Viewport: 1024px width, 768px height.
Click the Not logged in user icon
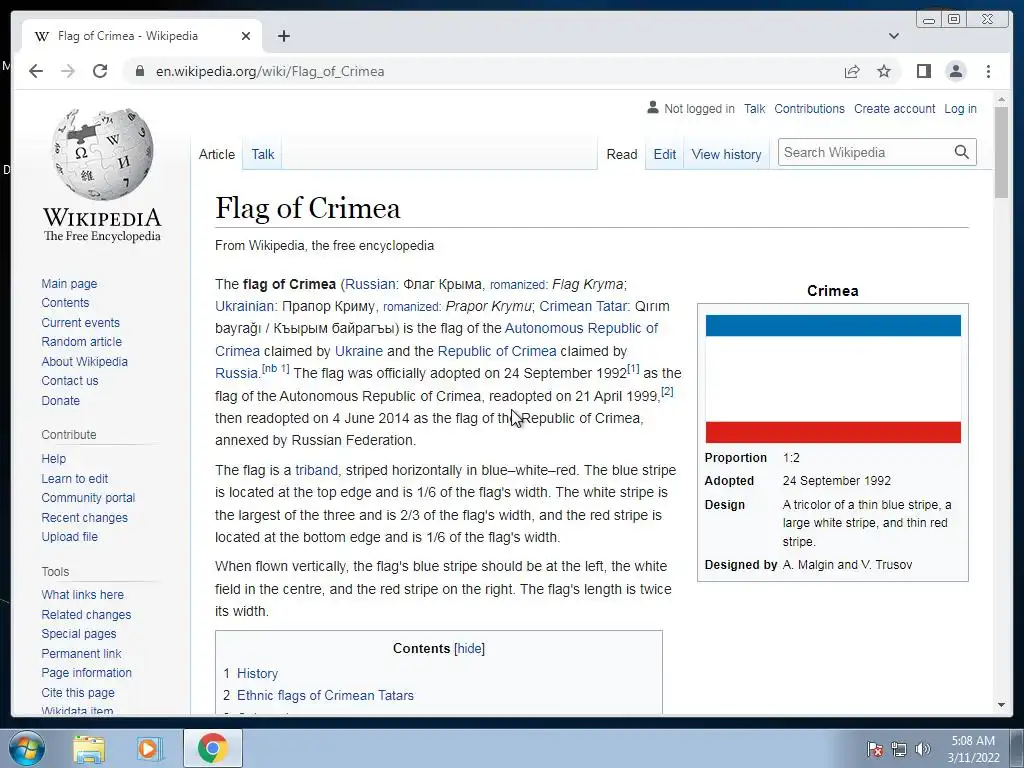652,108
